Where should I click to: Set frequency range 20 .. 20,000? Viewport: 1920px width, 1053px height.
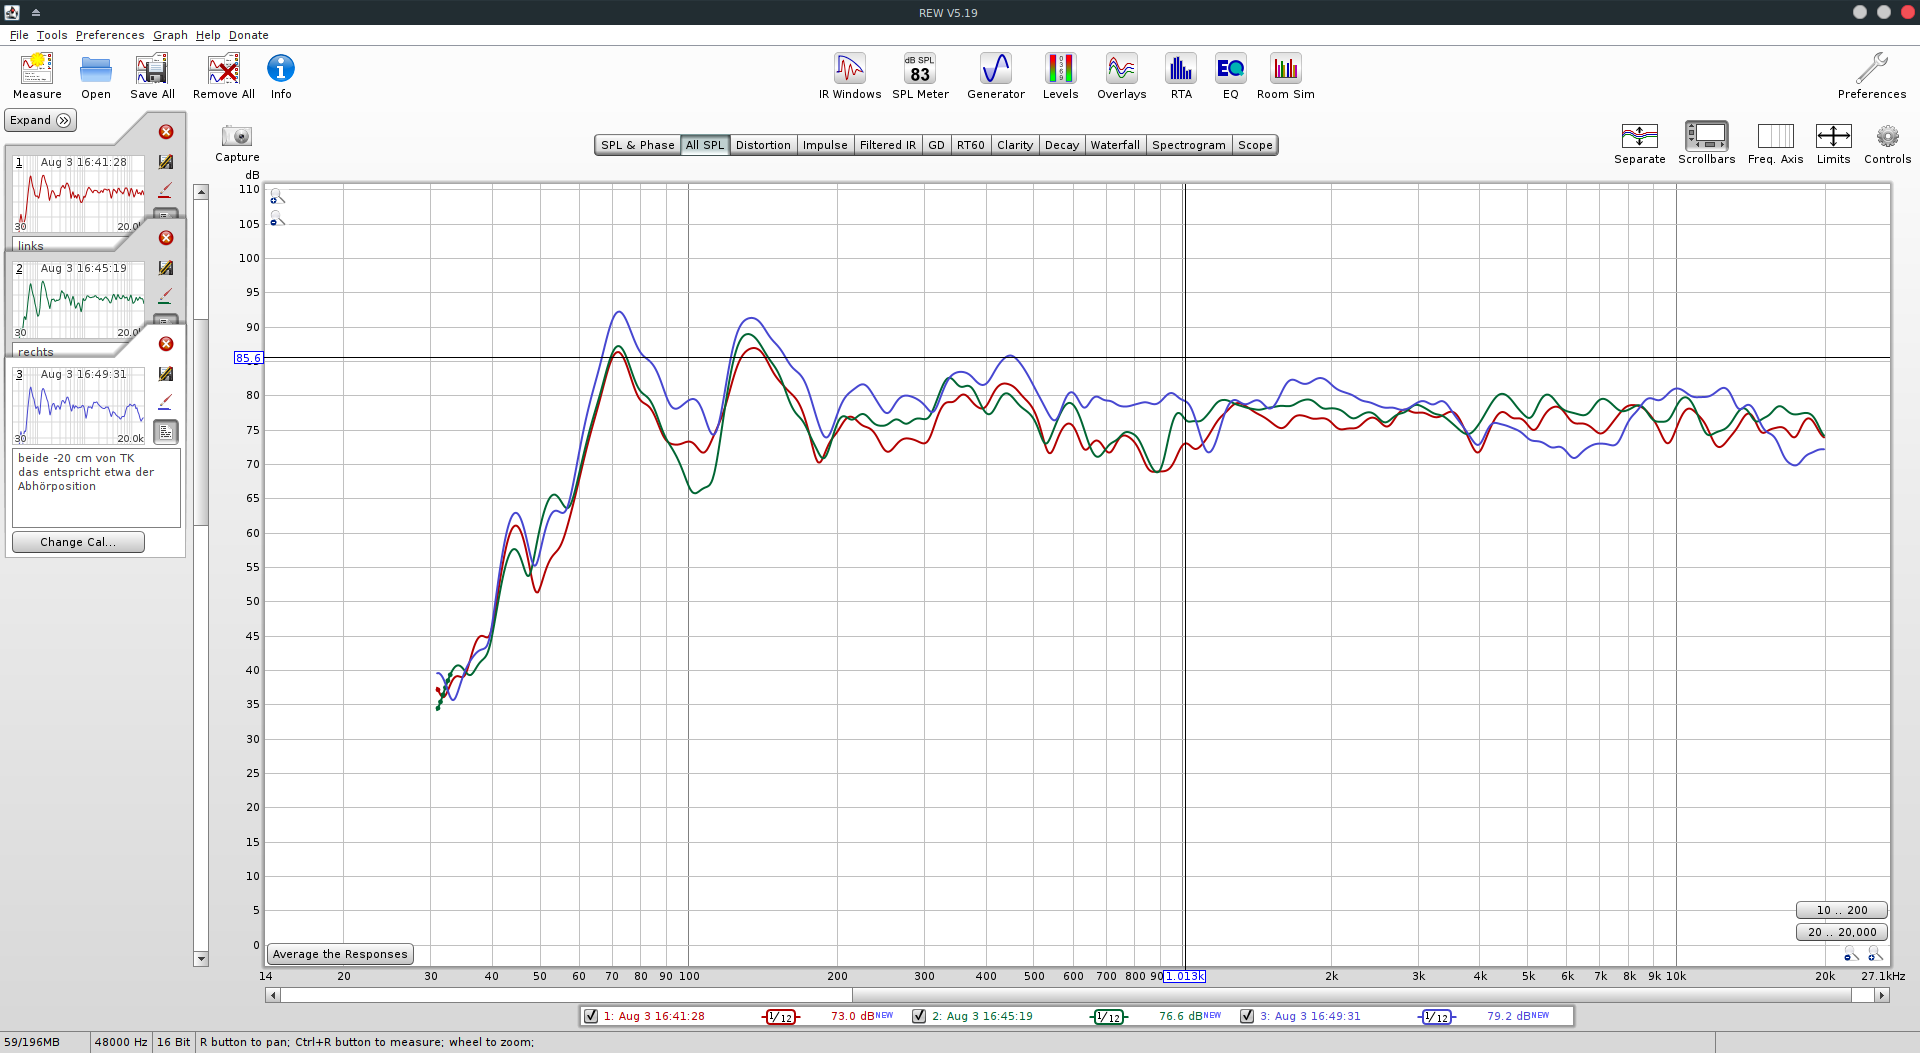(x=1842, y=932)
